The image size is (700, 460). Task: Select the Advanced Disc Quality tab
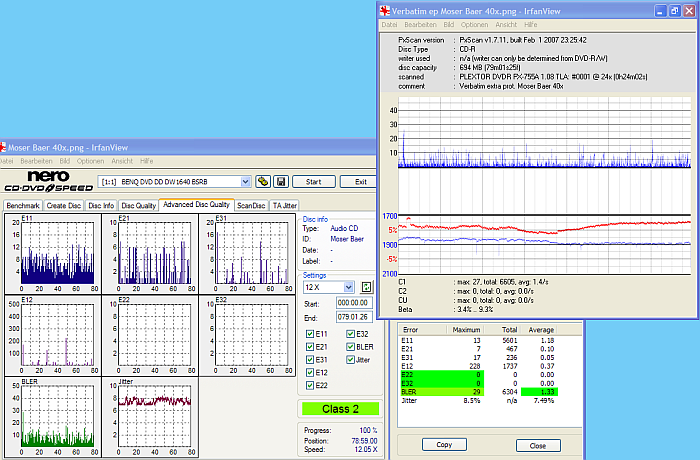196,205
